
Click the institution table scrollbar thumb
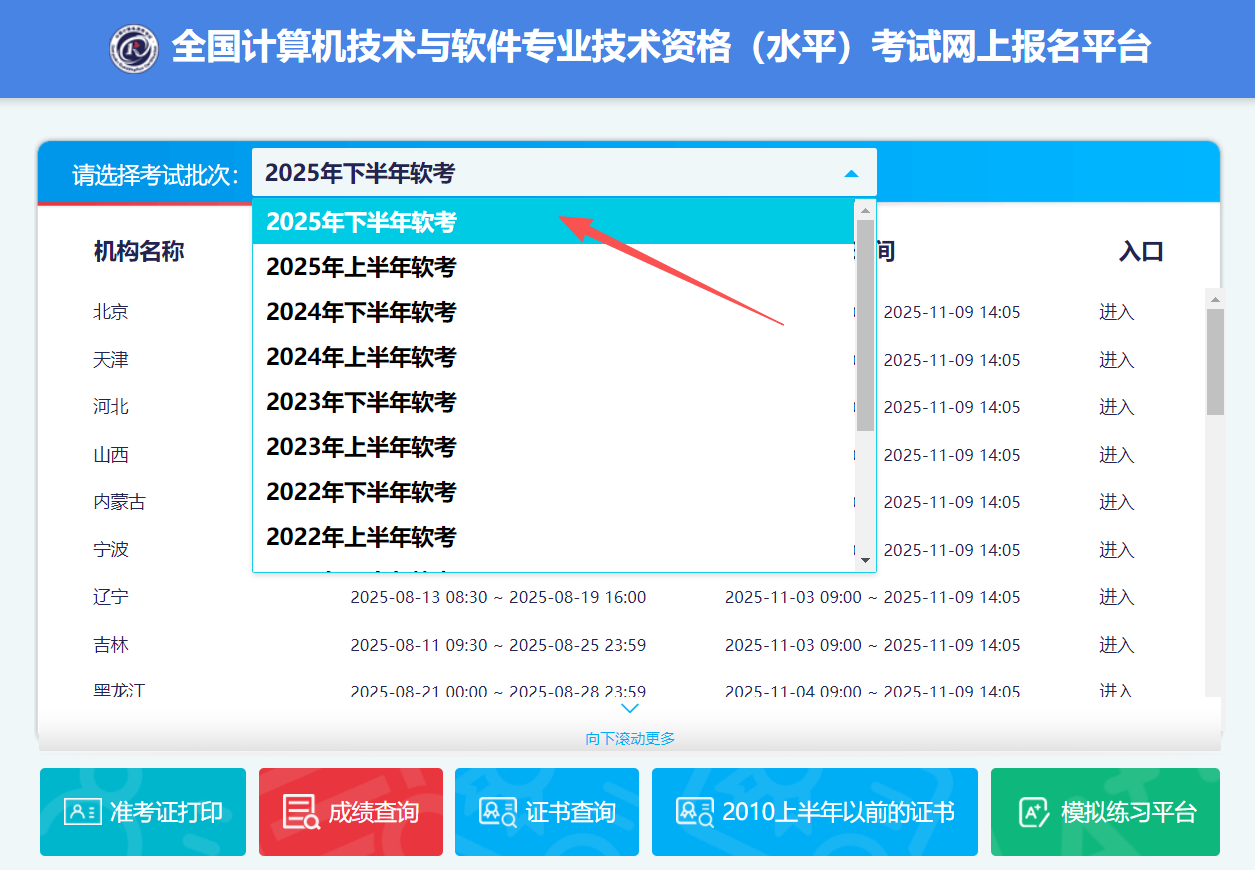tap(1215, 360)
